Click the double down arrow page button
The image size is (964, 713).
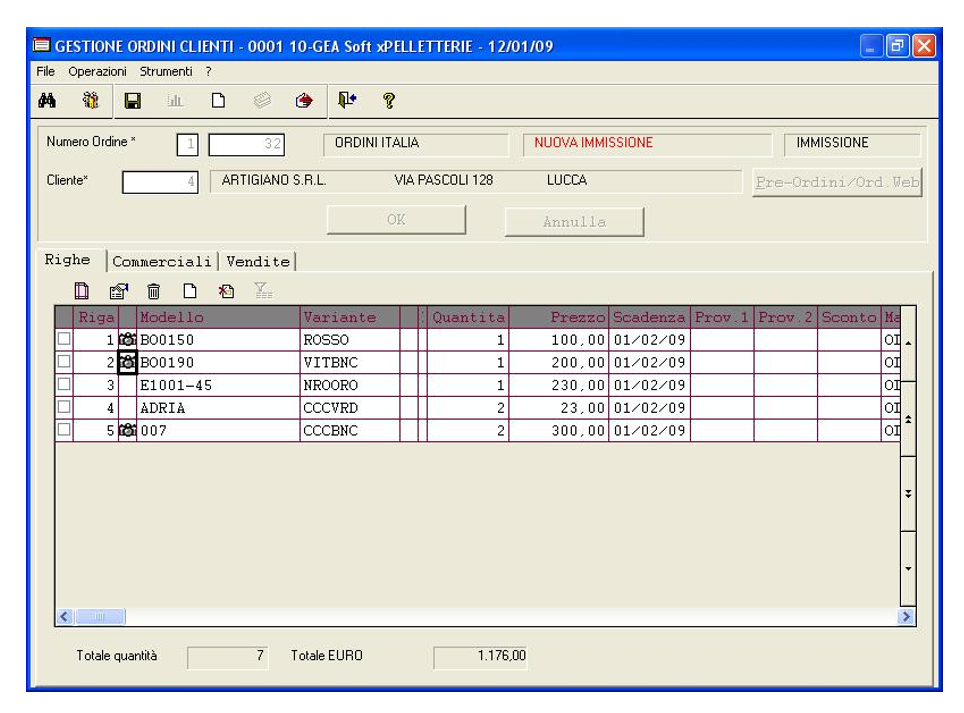(x=908, y=494)
